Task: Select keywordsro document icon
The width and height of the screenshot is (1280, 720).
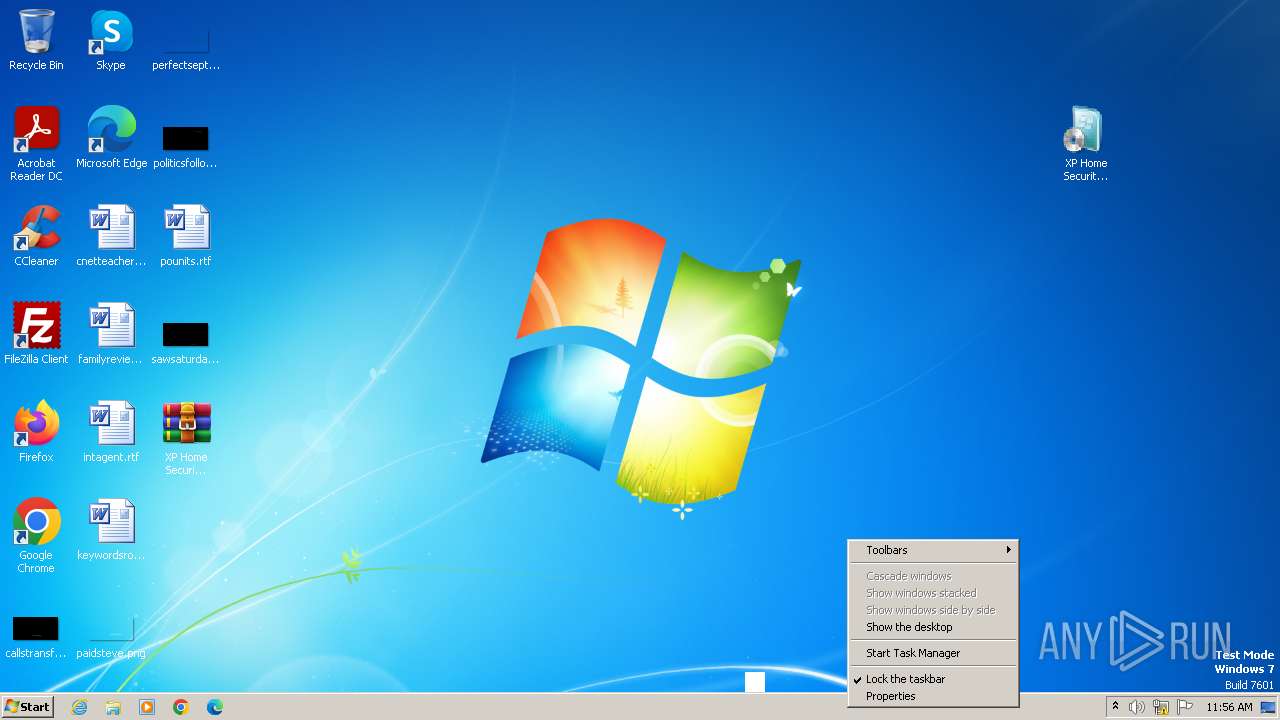Action: (111, 530)
